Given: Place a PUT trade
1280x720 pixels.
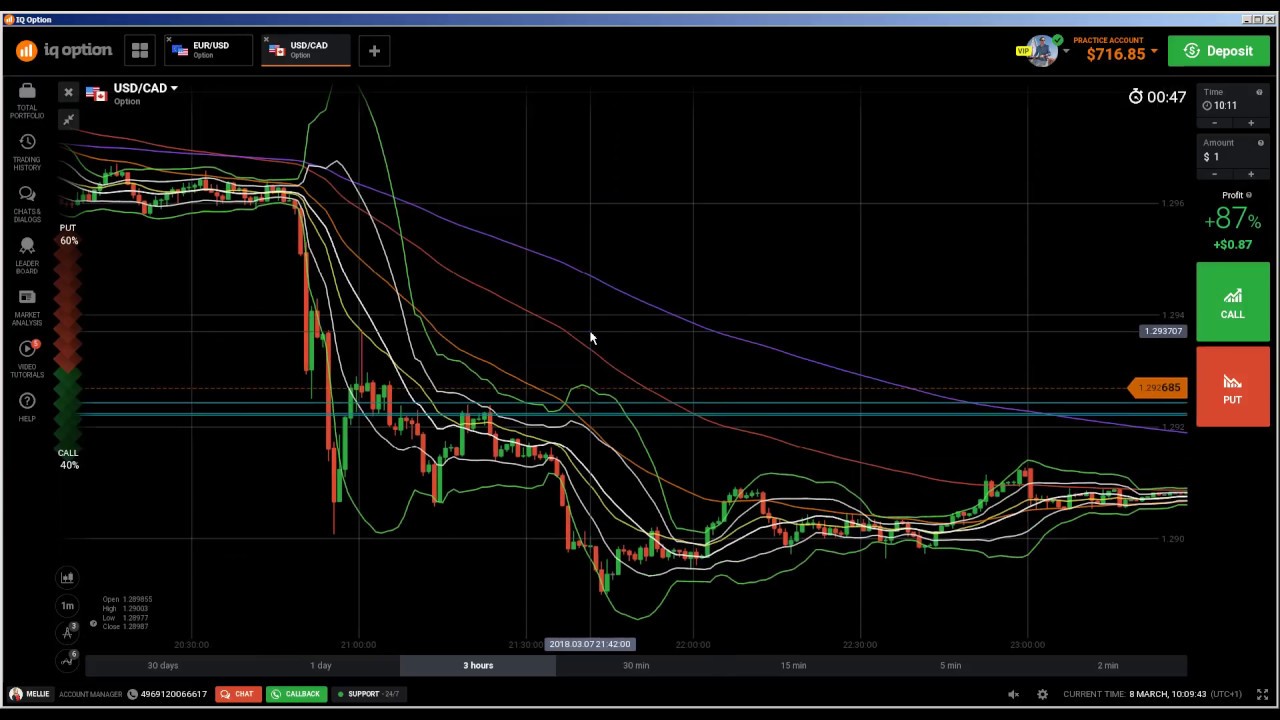Looking at the screenshot, I should click(x=1232, y=387).
